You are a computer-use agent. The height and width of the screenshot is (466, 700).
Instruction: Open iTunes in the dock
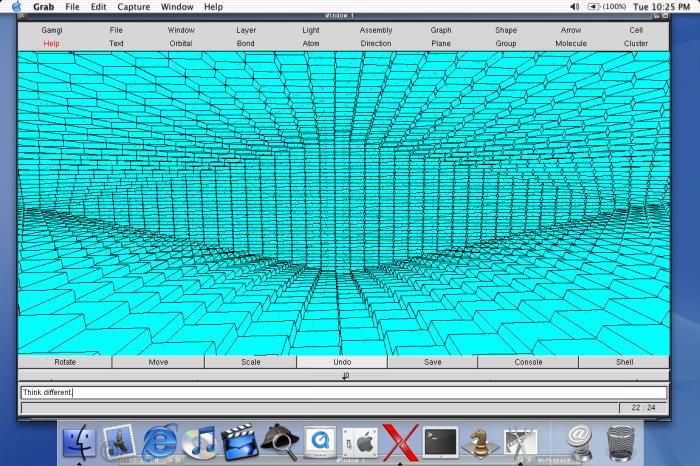[200, 441]
